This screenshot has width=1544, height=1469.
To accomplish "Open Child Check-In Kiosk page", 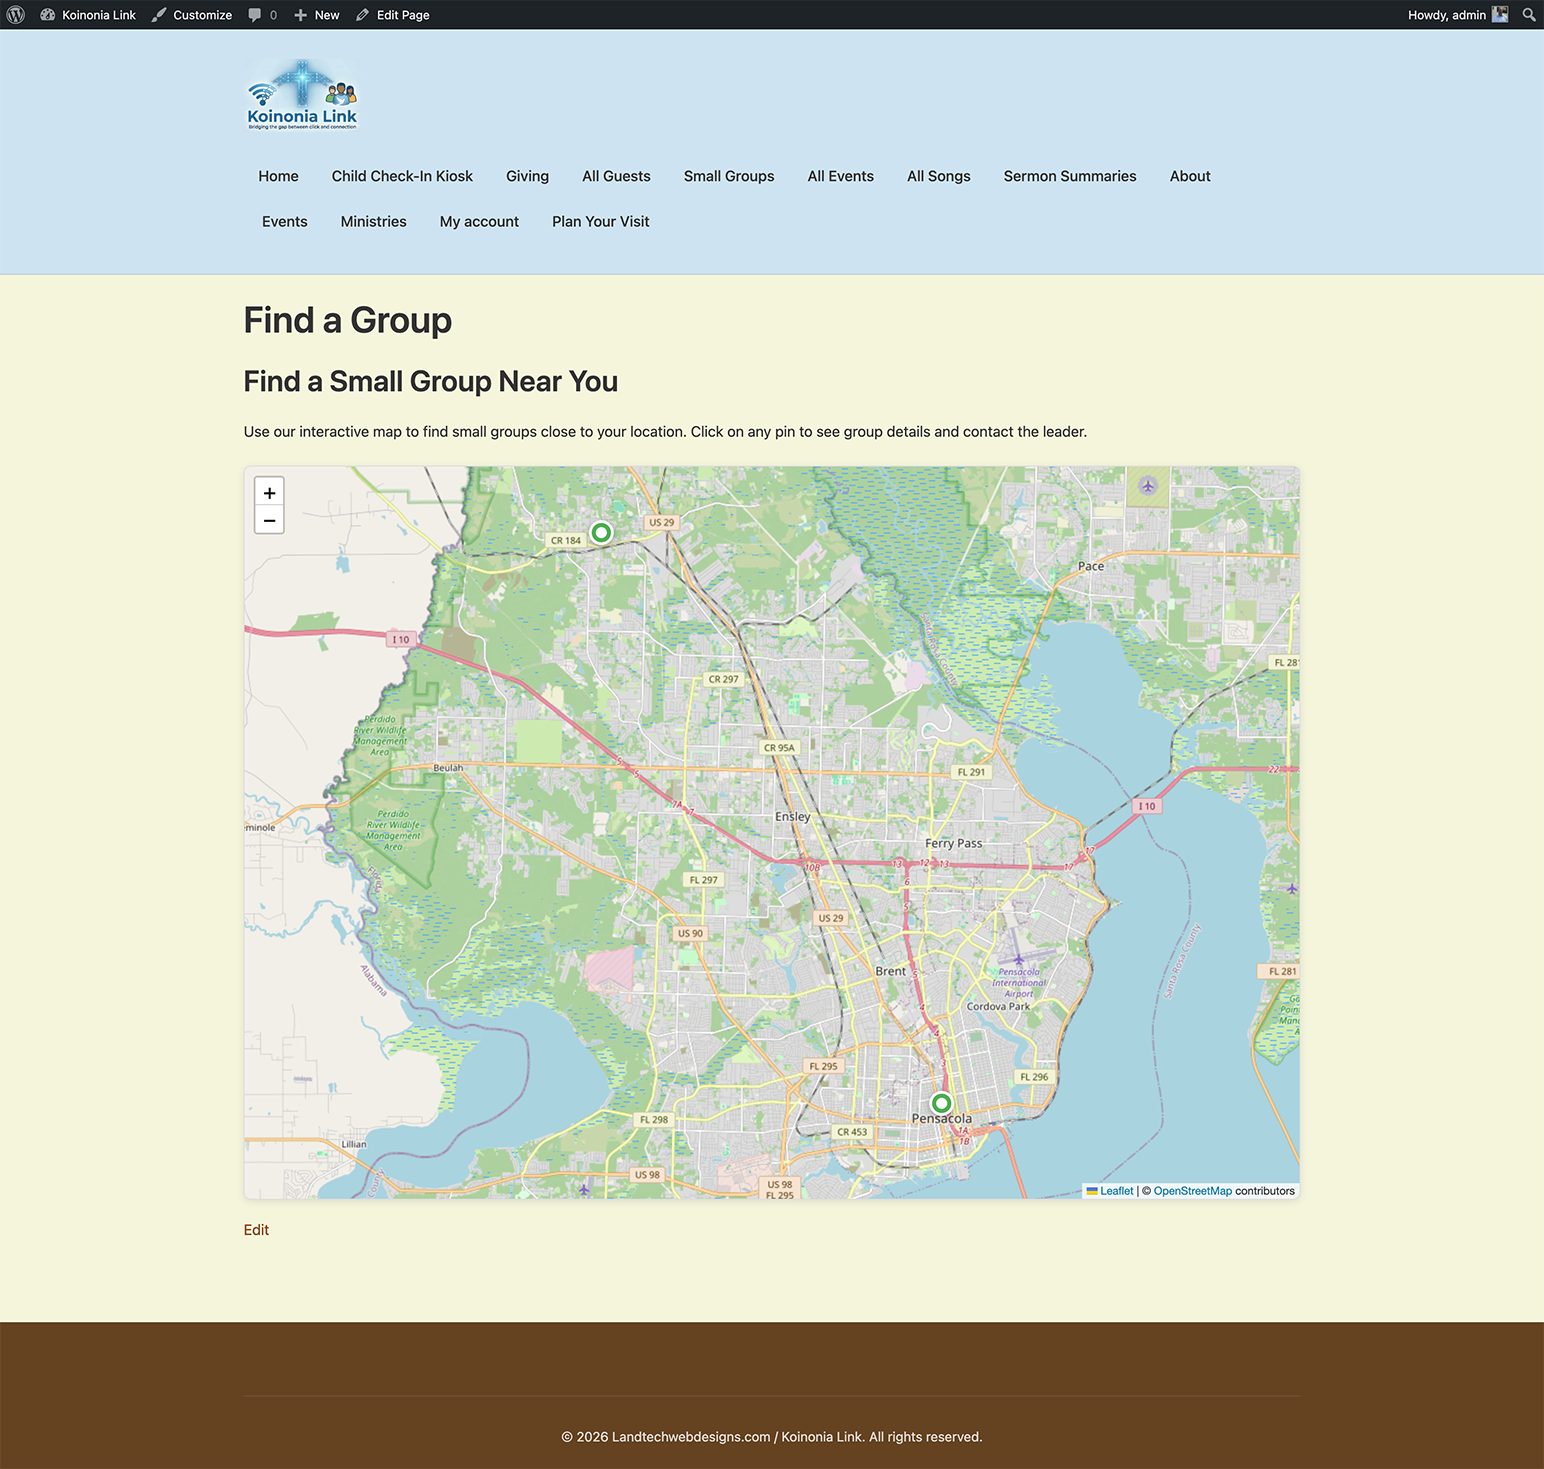I will click(402, 176).
